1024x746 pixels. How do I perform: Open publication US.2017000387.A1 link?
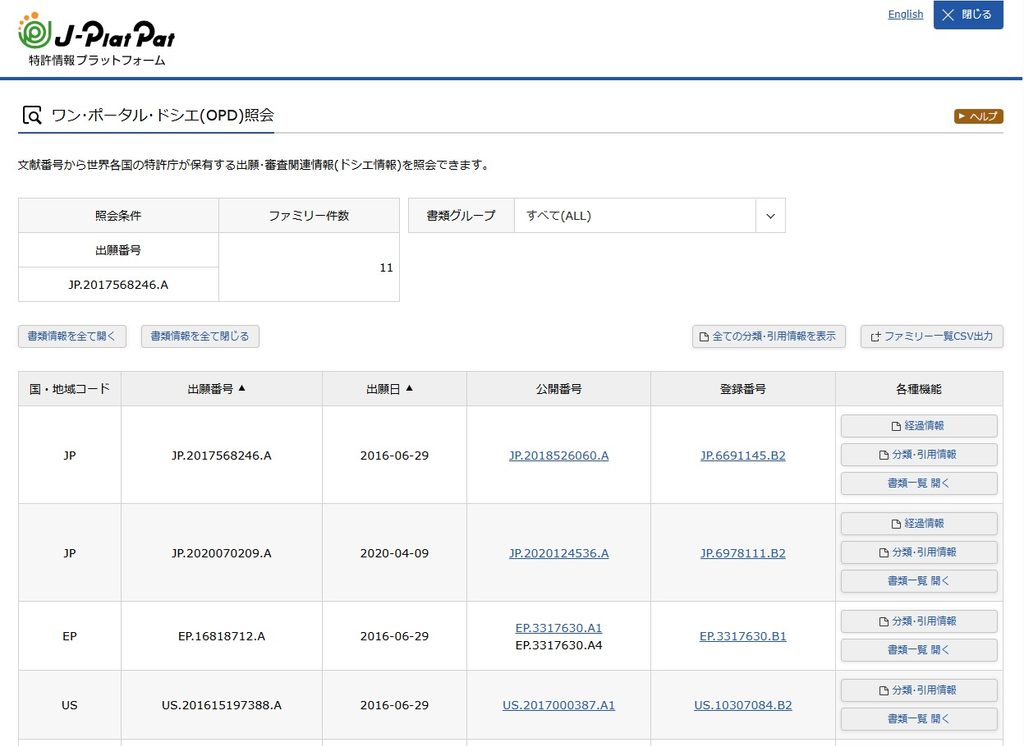coord(559,705)
